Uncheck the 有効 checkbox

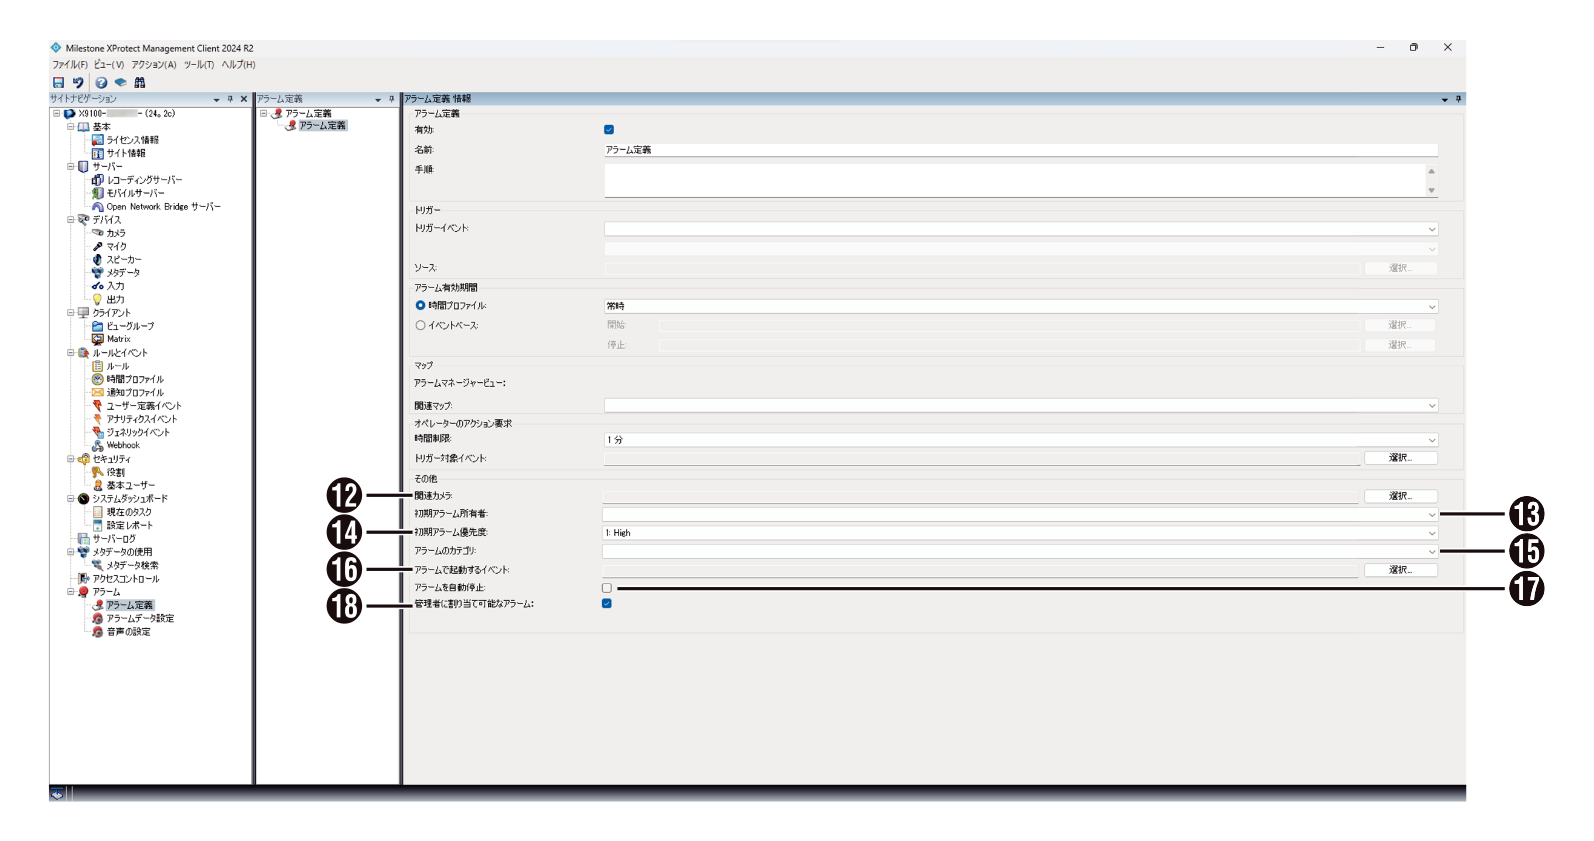pos(609,130)
